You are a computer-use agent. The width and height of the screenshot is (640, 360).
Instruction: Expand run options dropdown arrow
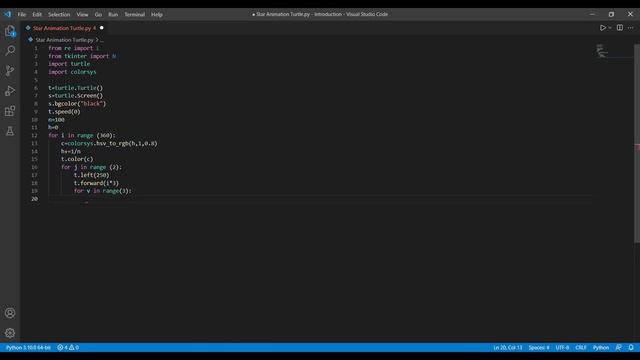(x=610, y=28)
